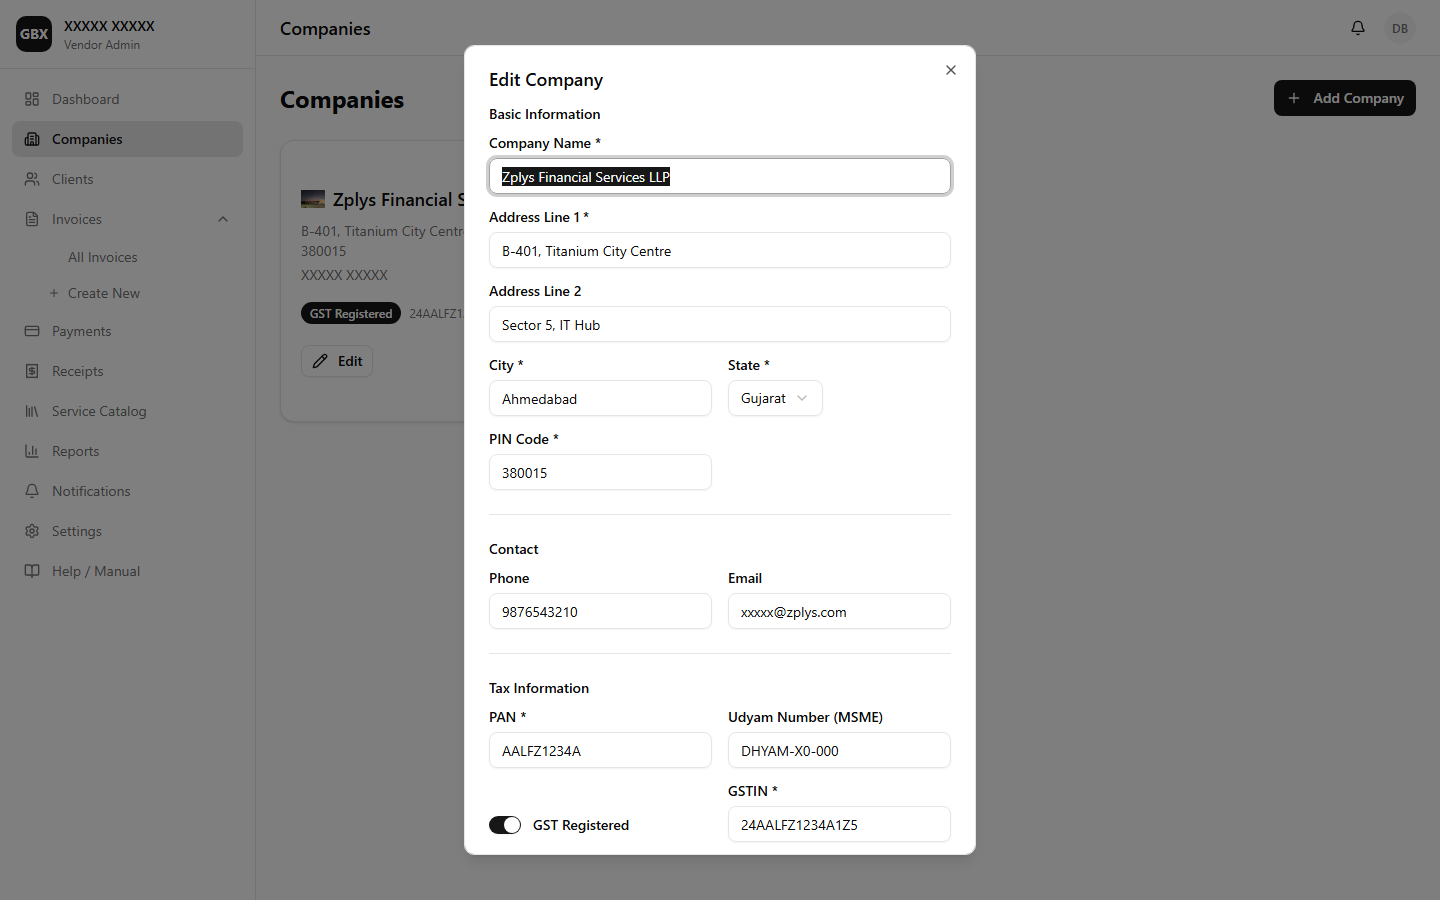Click the Settings gear icon

click(32, 531)
